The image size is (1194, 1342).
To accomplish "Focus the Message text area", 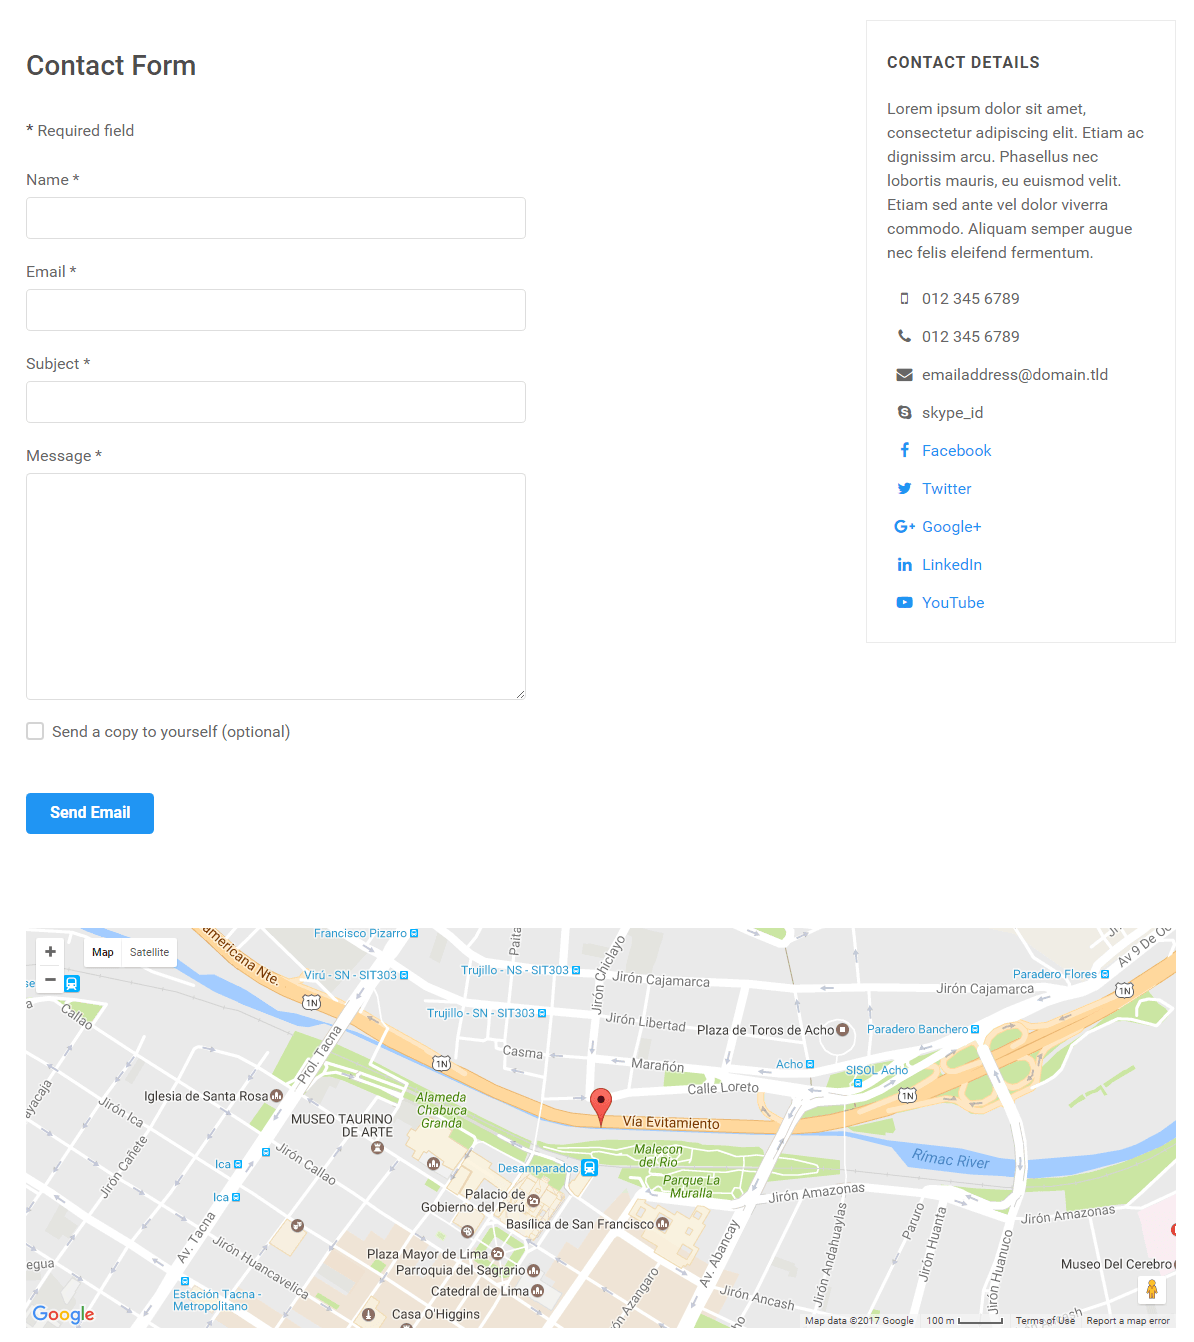I will tap(276, 586).
